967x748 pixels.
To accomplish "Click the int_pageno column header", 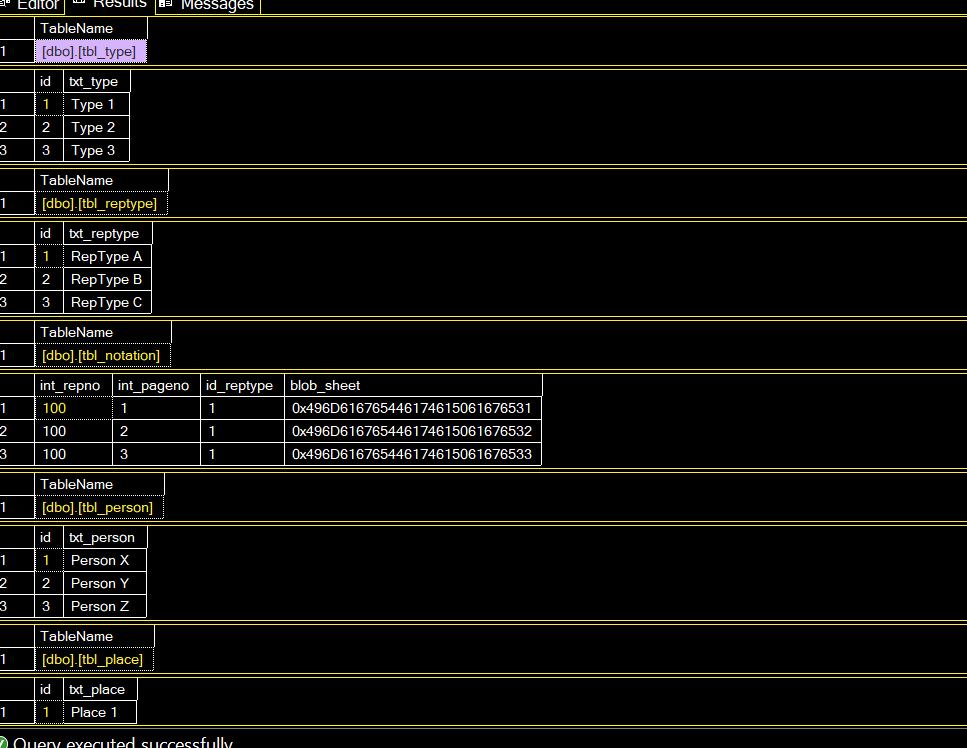I will (x=154, y=385).
